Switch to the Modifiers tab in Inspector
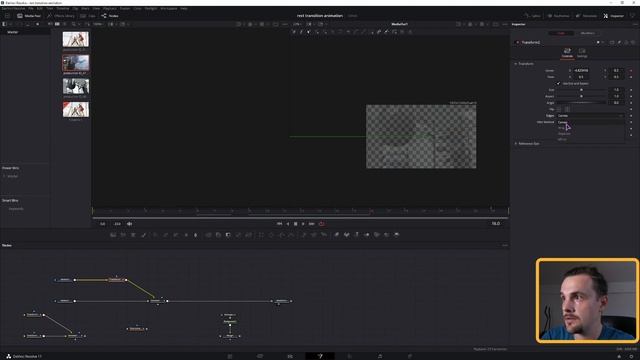Screen dimensions: 640x360 [588, 33]
